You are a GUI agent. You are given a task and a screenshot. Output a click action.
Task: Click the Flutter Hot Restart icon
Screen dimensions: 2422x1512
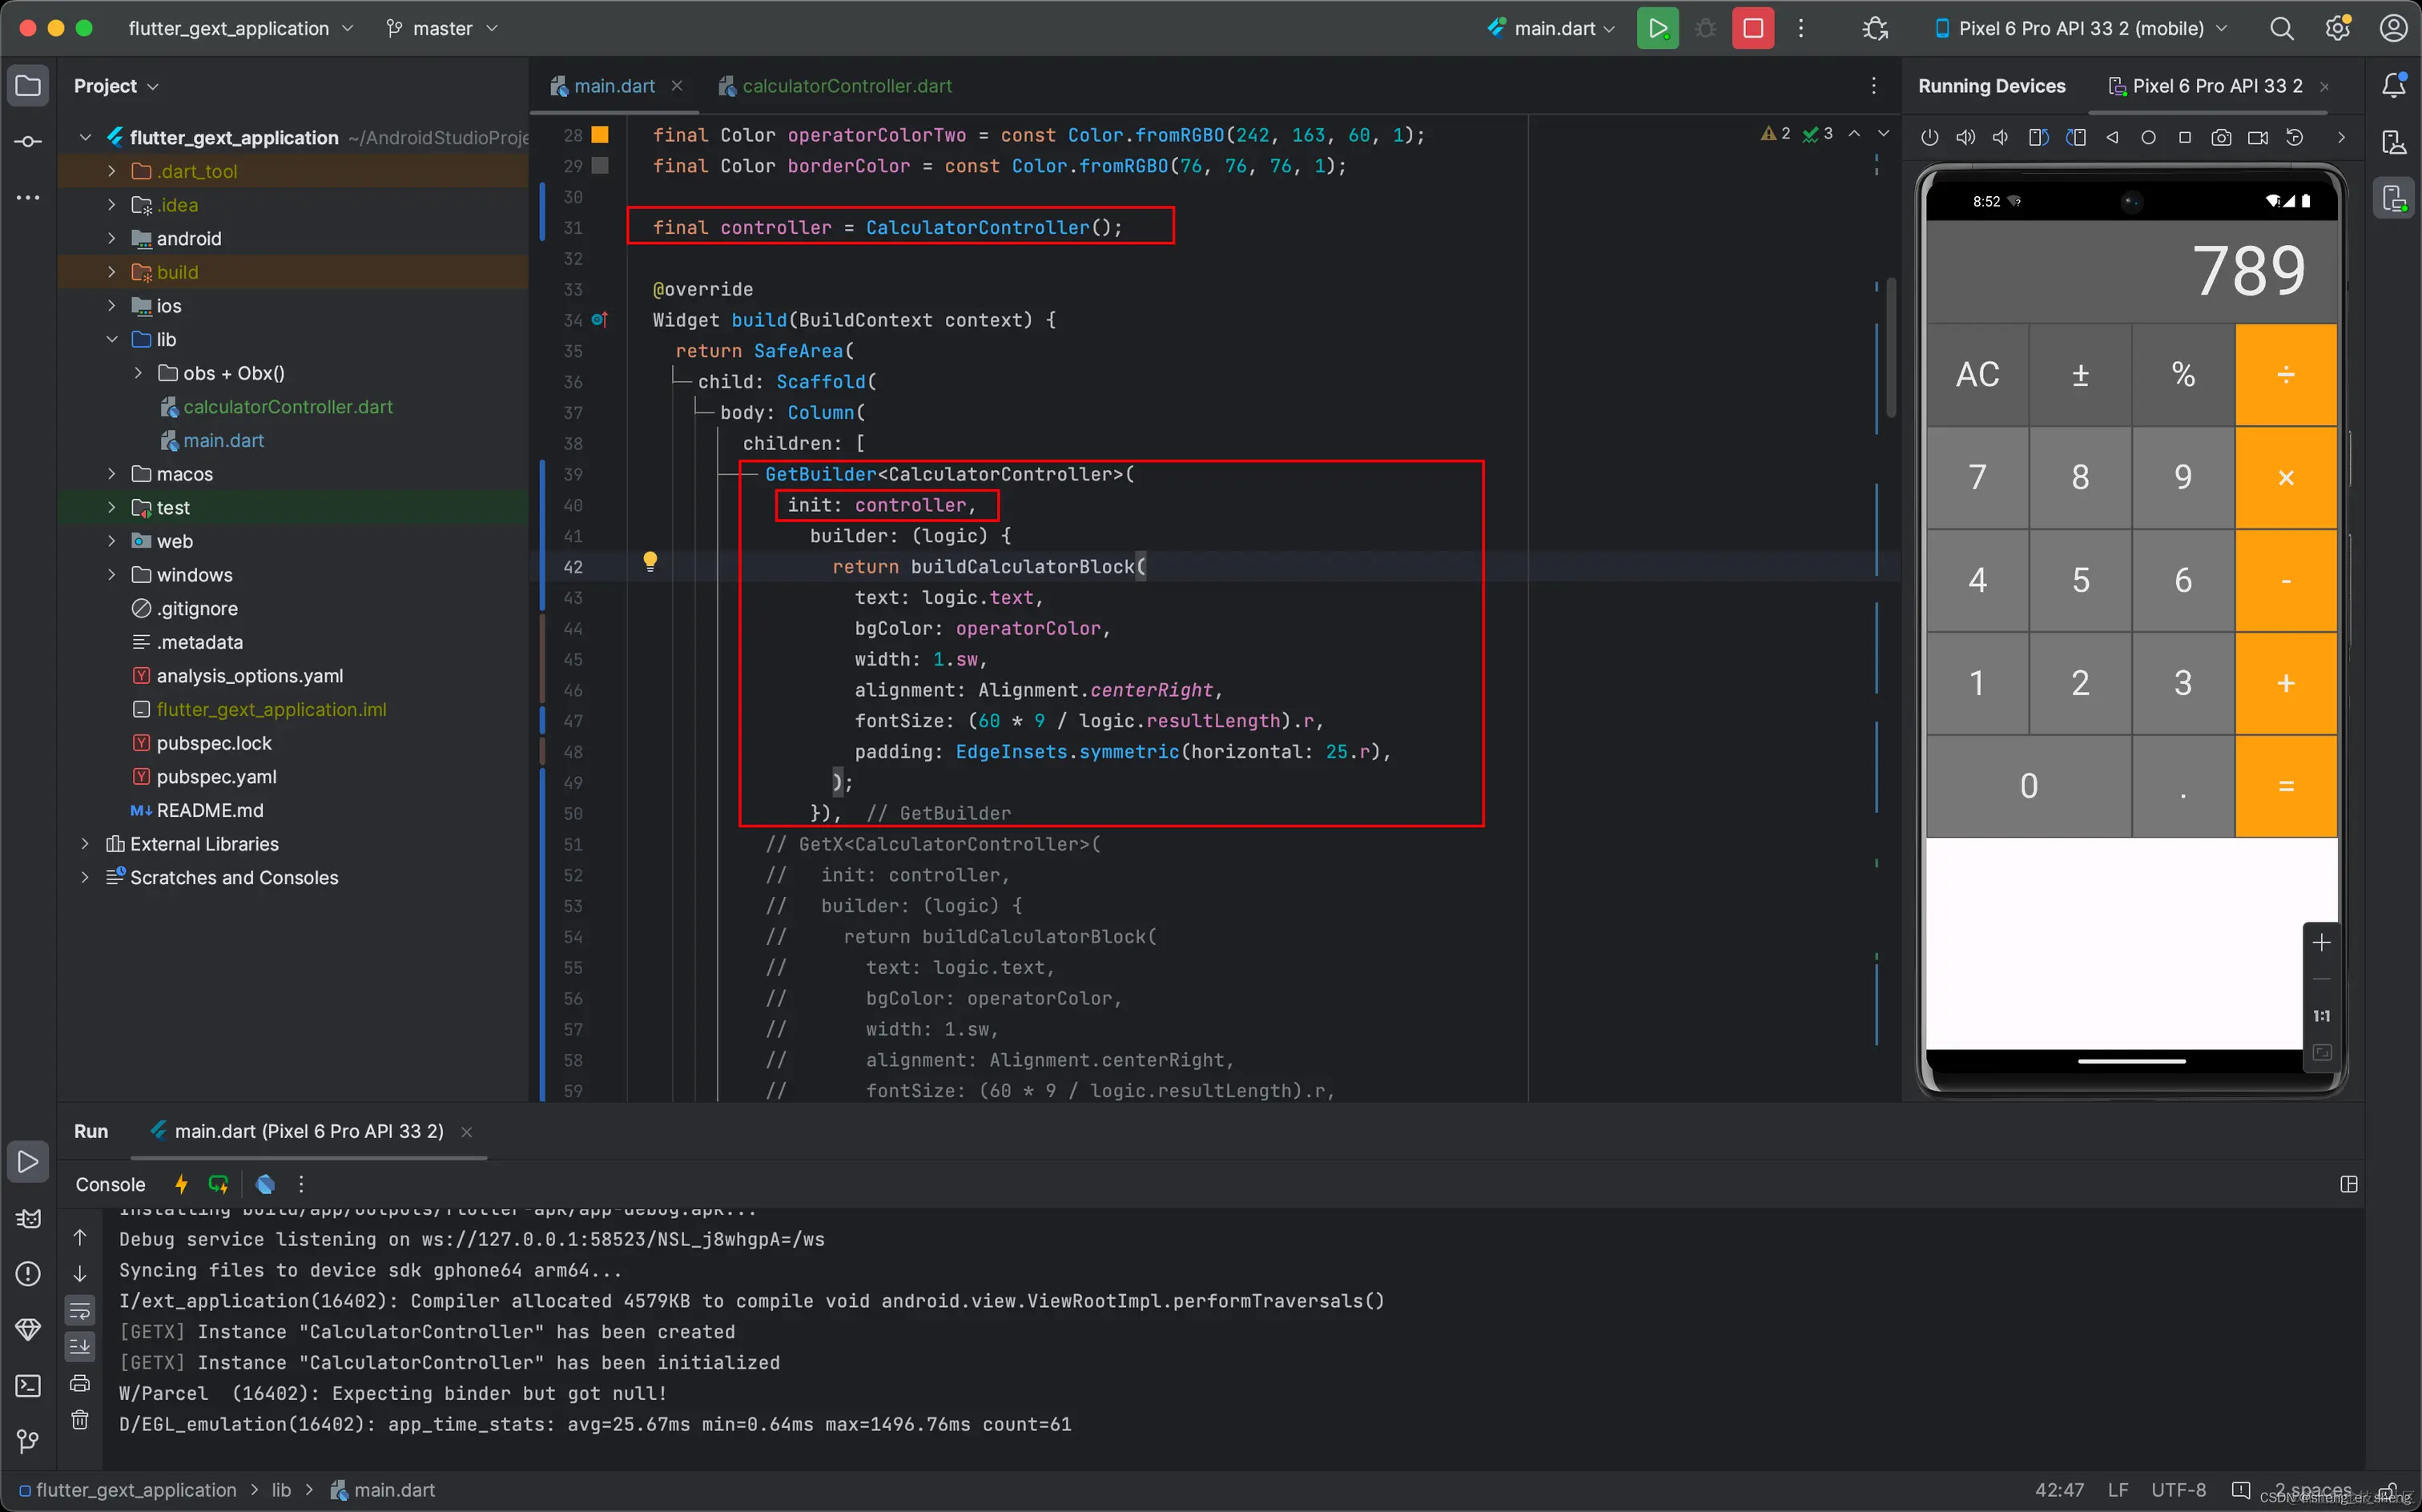tap(218, 1184)
